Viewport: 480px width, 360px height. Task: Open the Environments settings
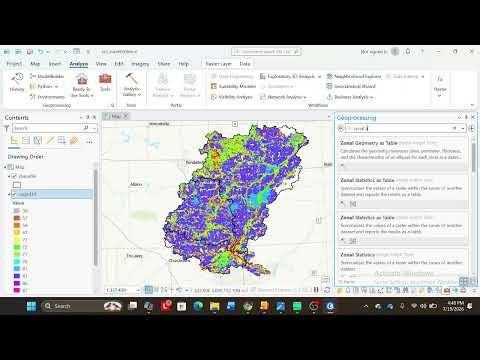[x=47, y=97]
